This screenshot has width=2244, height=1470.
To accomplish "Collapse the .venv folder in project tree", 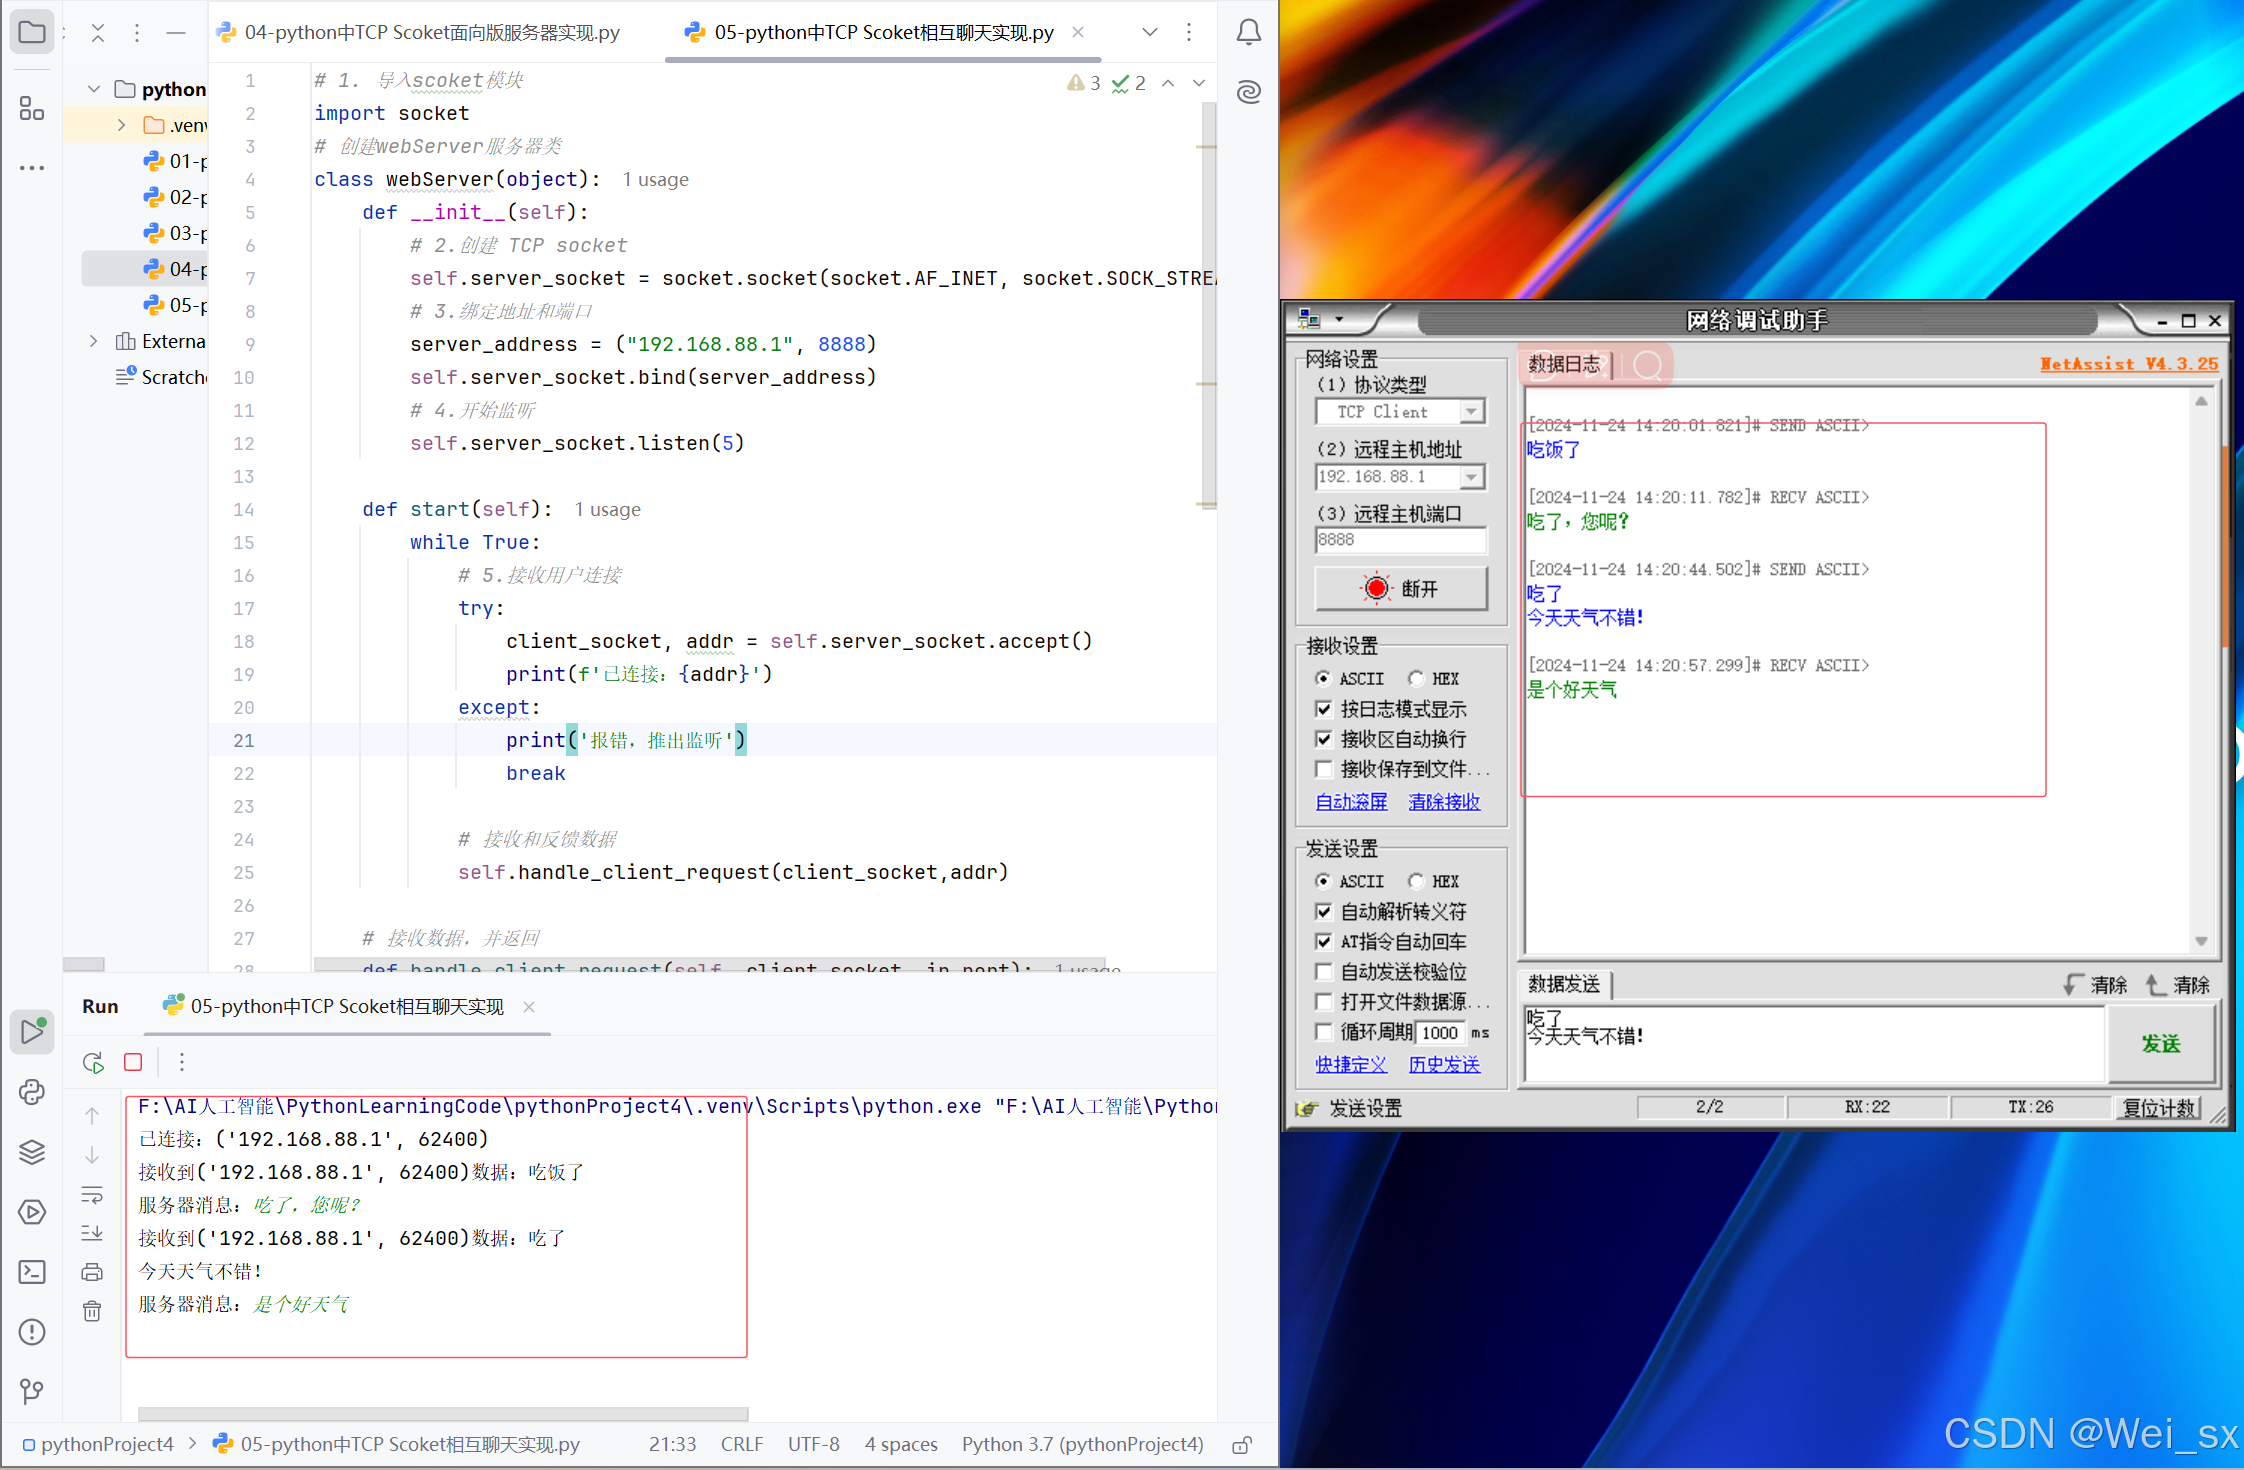I will click(x=121, y=125).
